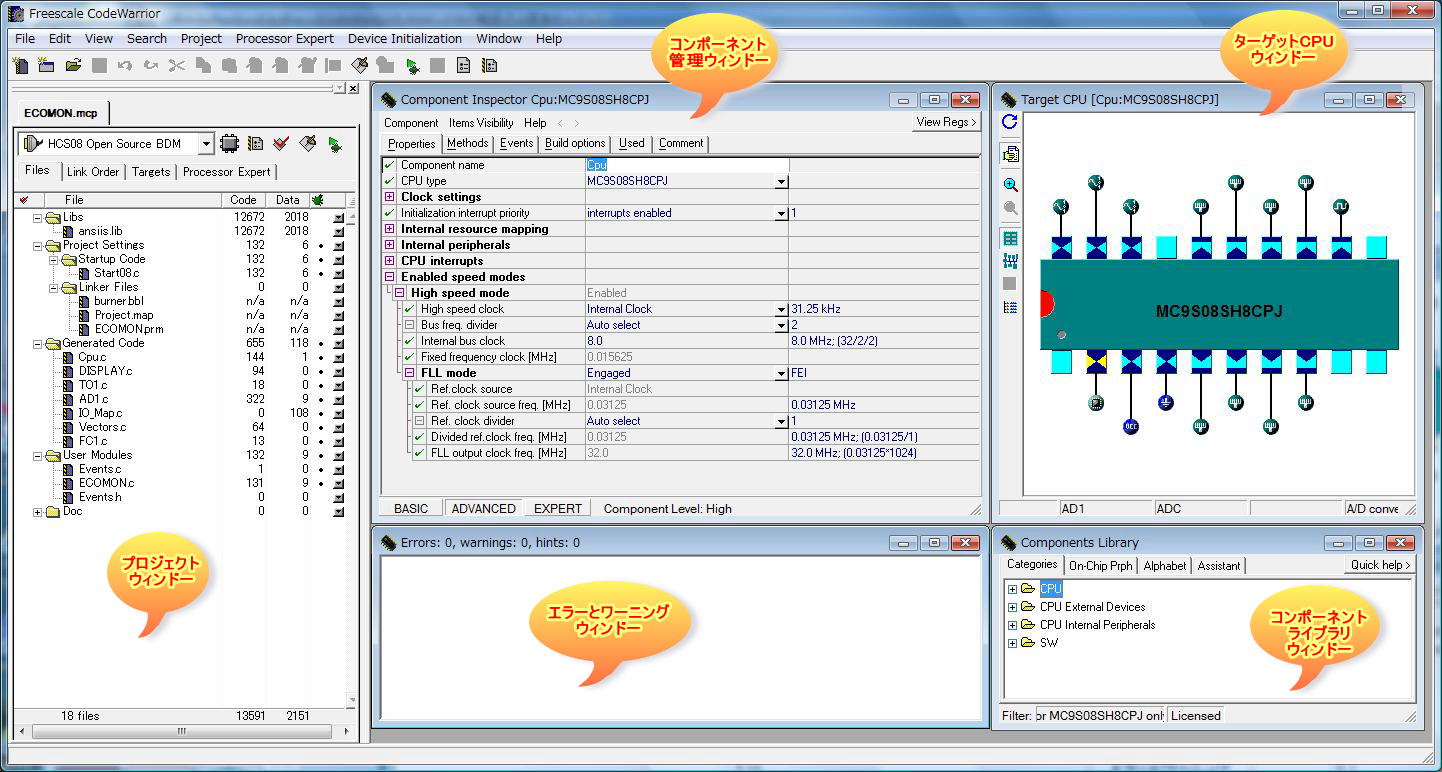Screen dimensions: 1442x772
Task: Click the New Project toolbar icon
Action: click(46, 65)
